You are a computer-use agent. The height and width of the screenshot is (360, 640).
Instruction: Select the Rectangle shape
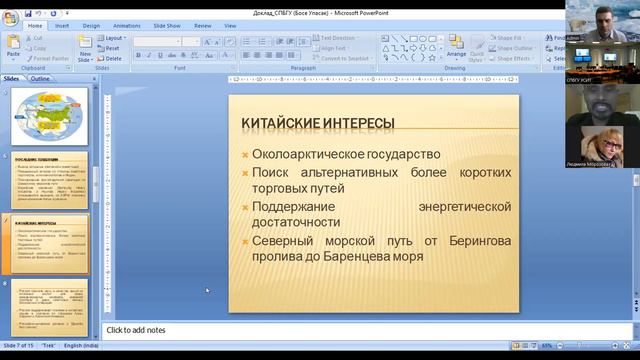(x=413, y=39)
